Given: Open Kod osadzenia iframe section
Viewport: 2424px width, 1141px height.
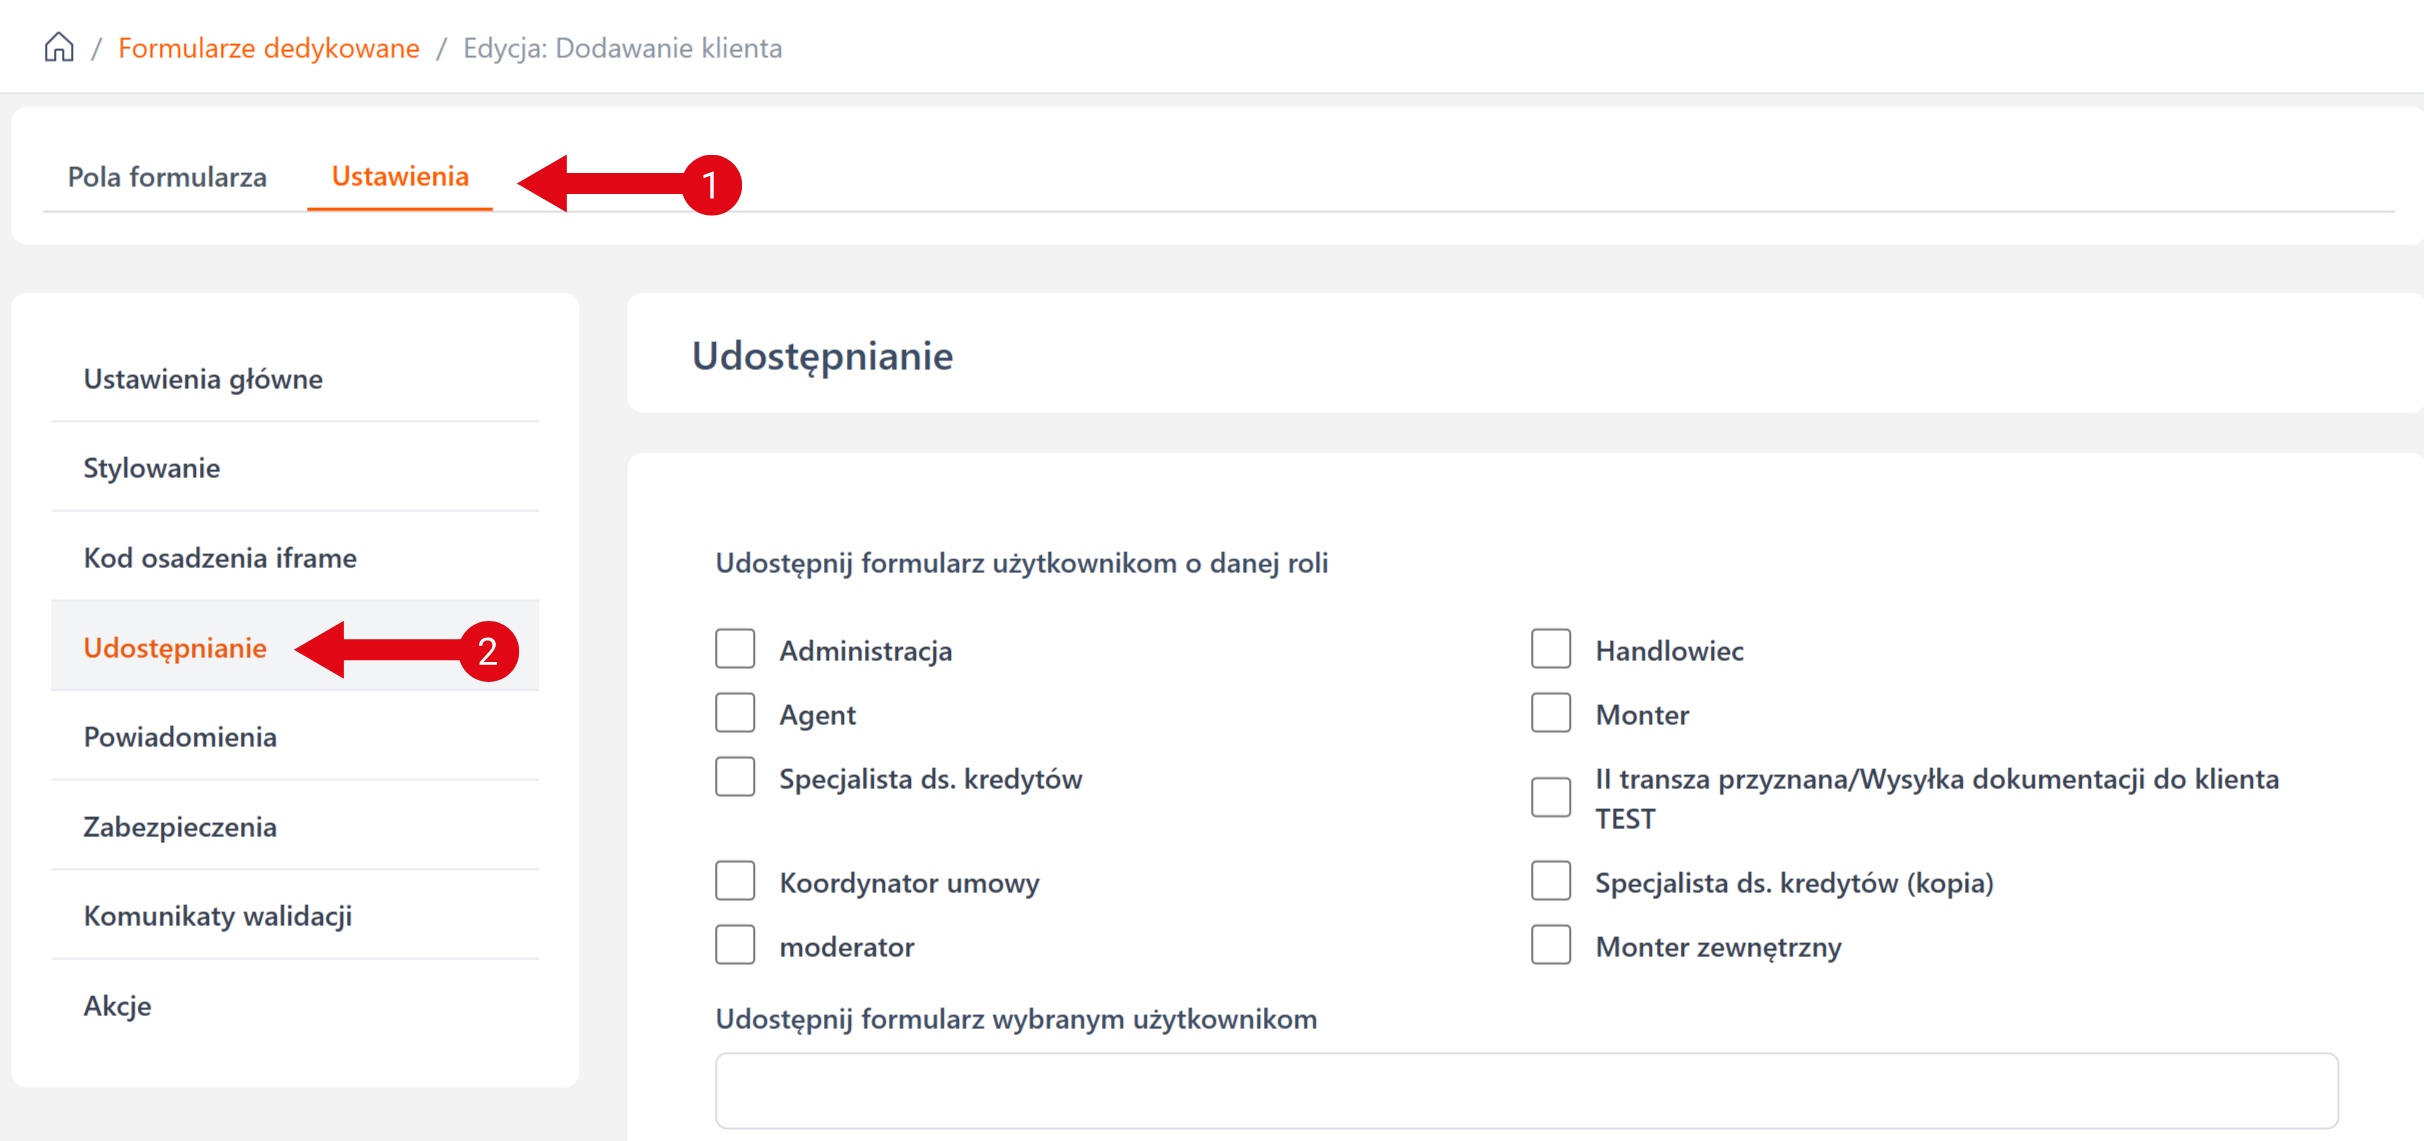Looking at the screenshot, I should click(x=220, y=558).
